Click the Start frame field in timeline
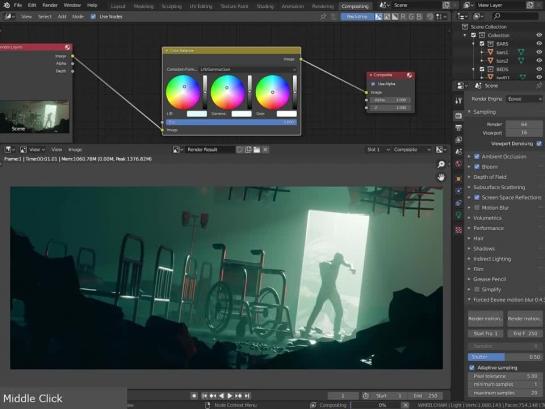This screenshot has width=545, height=409. [389, 396]
